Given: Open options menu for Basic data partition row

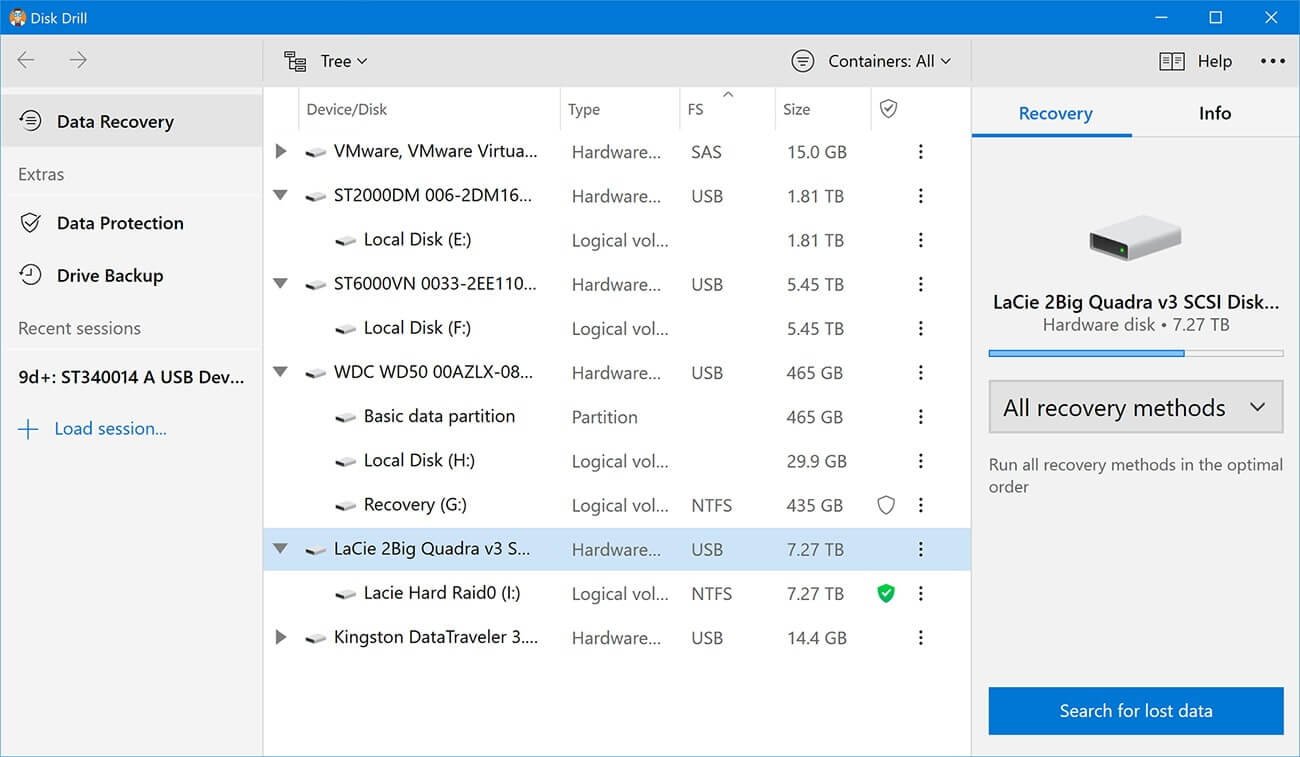Looking at the screenshot, I should 921,417.
